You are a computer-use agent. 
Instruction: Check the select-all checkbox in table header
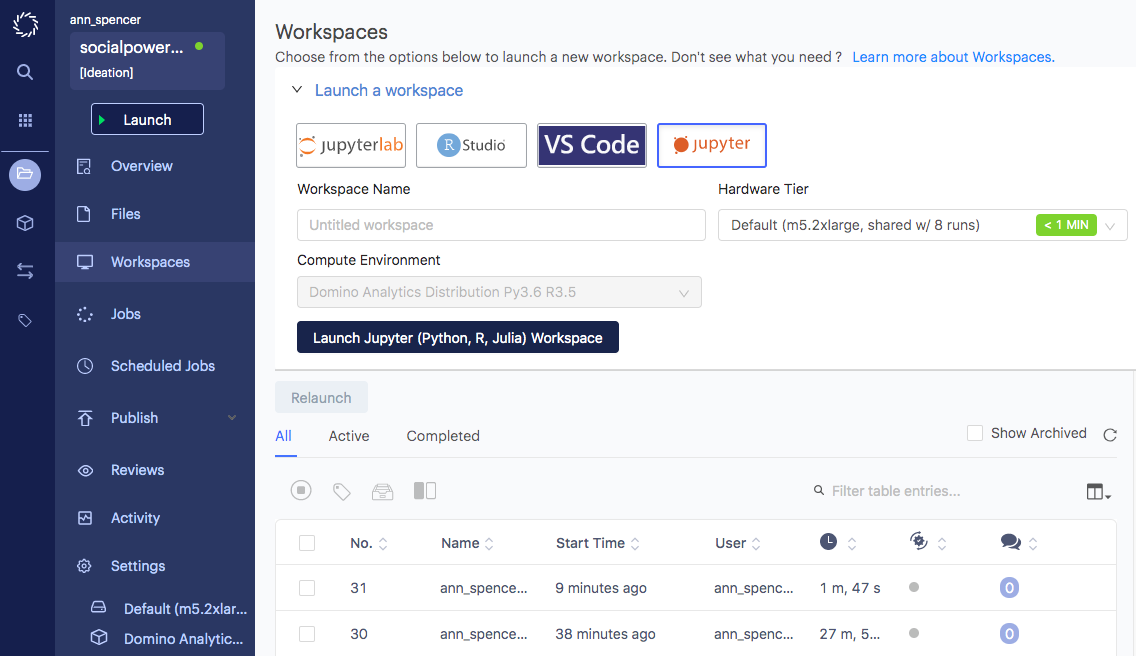[x=307, y=543]
